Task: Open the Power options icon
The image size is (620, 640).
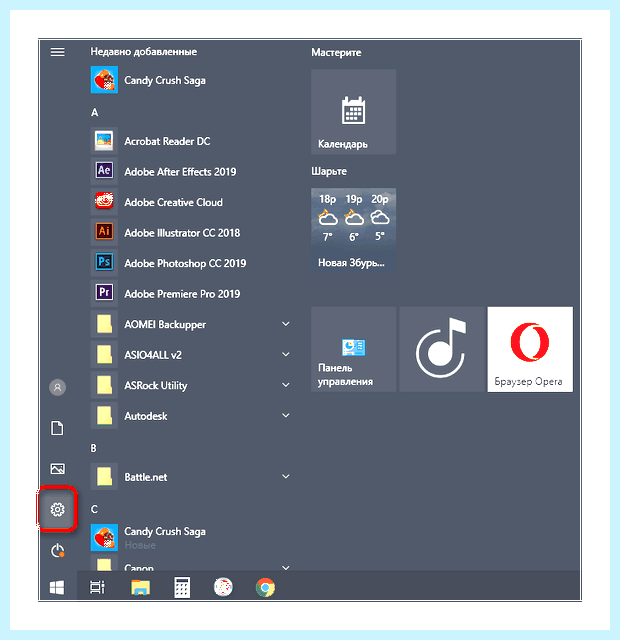Action: (58, 551)
